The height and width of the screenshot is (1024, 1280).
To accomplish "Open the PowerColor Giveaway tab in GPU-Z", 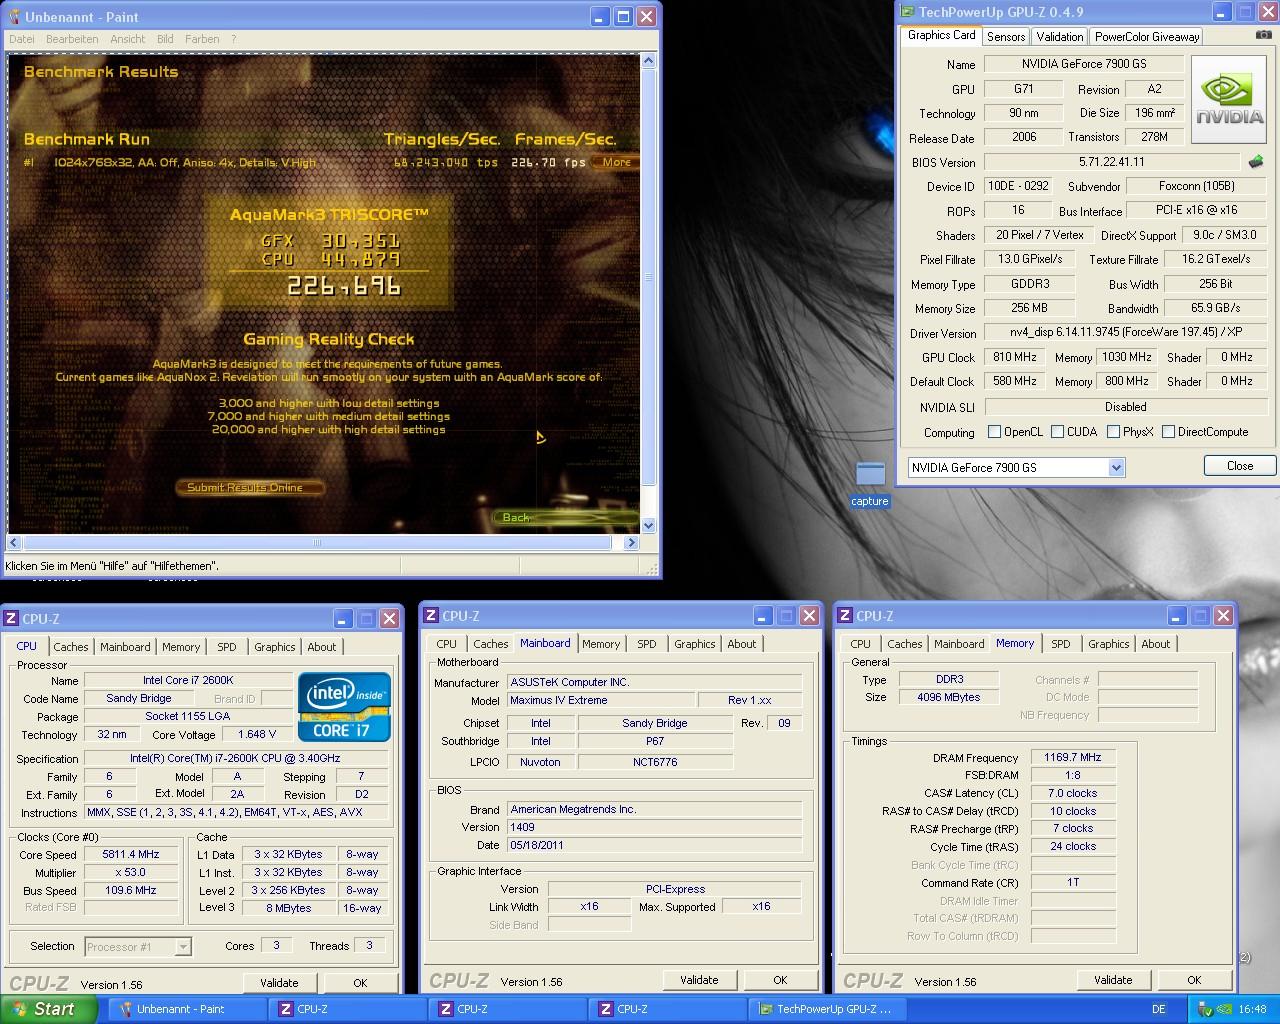I will [1147, 37].
